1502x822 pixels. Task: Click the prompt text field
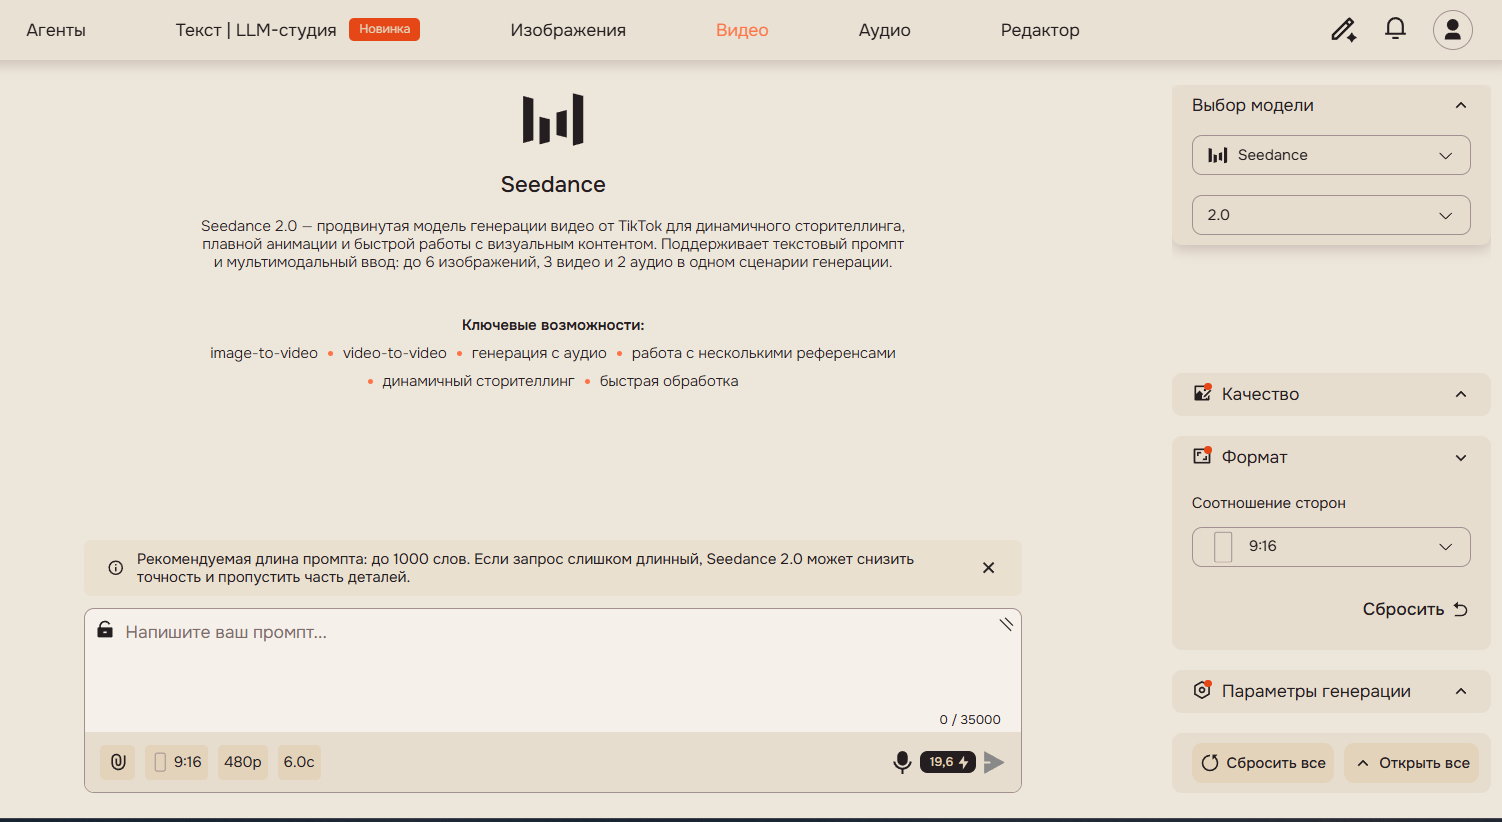tap(552, 670)
